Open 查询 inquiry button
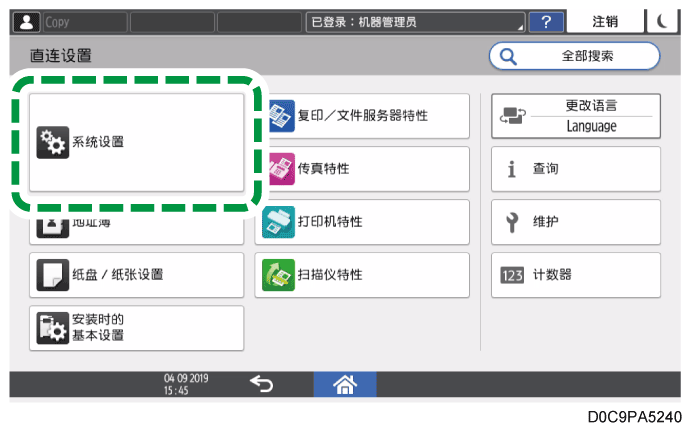This screenshot has height=427, width=691. pyautogui.click(x=576, y=169)
